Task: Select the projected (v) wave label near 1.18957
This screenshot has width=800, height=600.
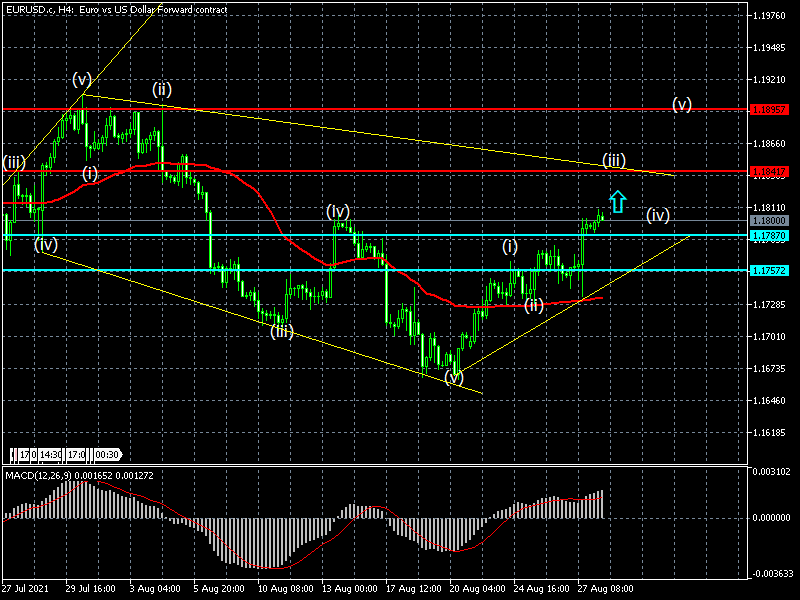Action: coord(682,104)
